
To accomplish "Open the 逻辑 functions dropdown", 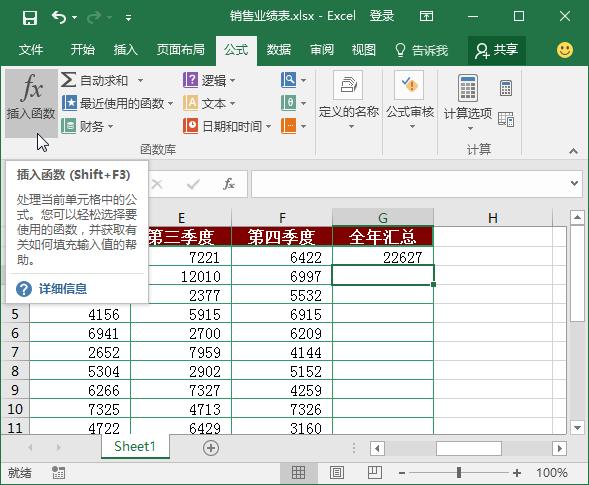I will point(209,80).
